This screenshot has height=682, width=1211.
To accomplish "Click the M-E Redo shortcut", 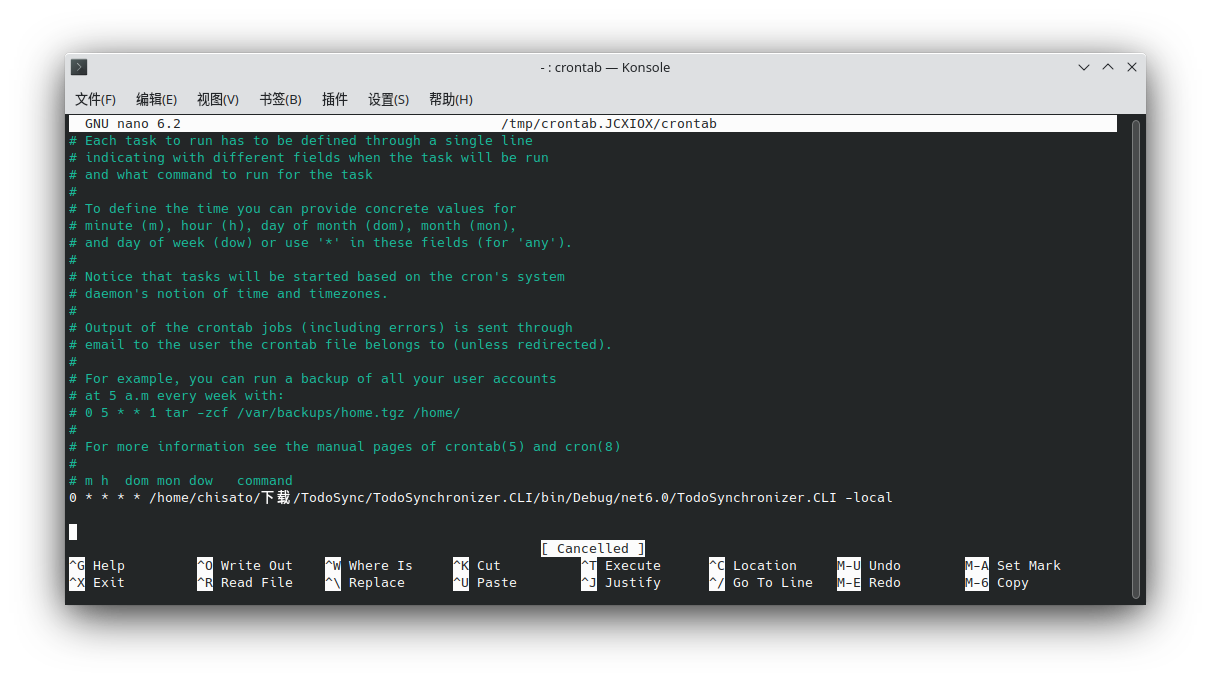I will 869,583.
